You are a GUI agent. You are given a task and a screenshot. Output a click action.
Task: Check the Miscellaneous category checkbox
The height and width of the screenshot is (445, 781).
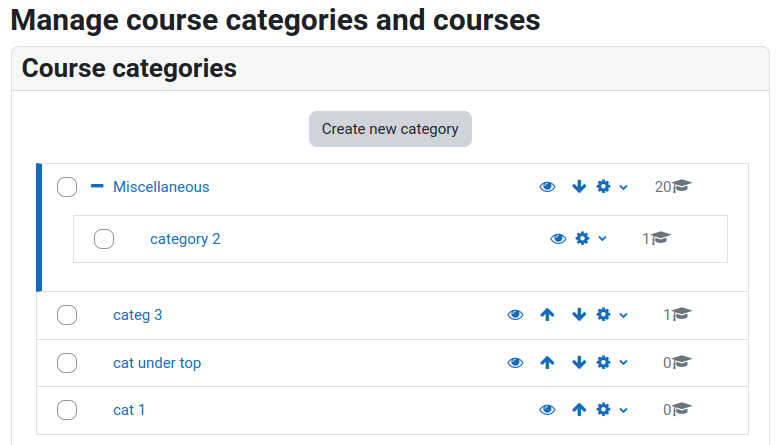[x=67, y=187]
